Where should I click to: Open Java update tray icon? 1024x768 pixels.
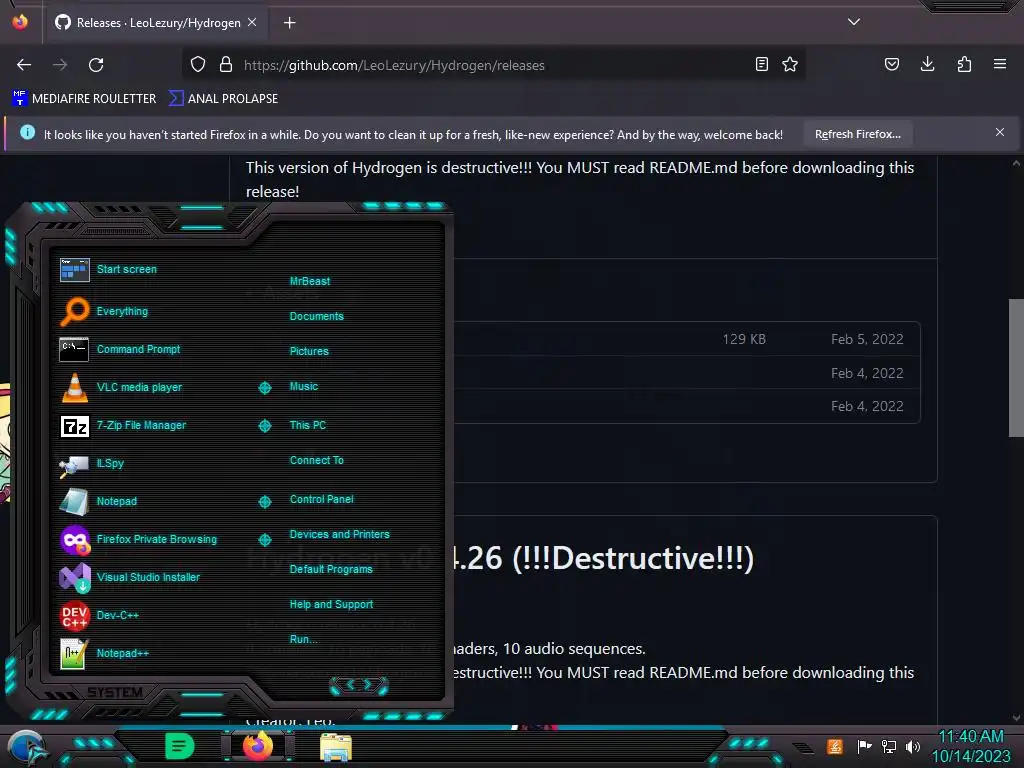(835, 746)
